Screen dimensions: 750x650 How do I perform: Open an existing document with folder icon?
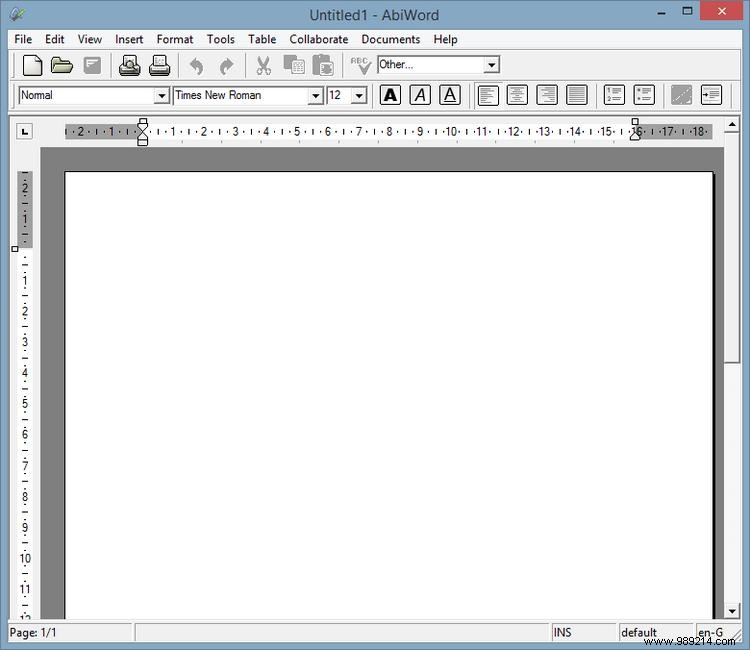coord(62,65)
